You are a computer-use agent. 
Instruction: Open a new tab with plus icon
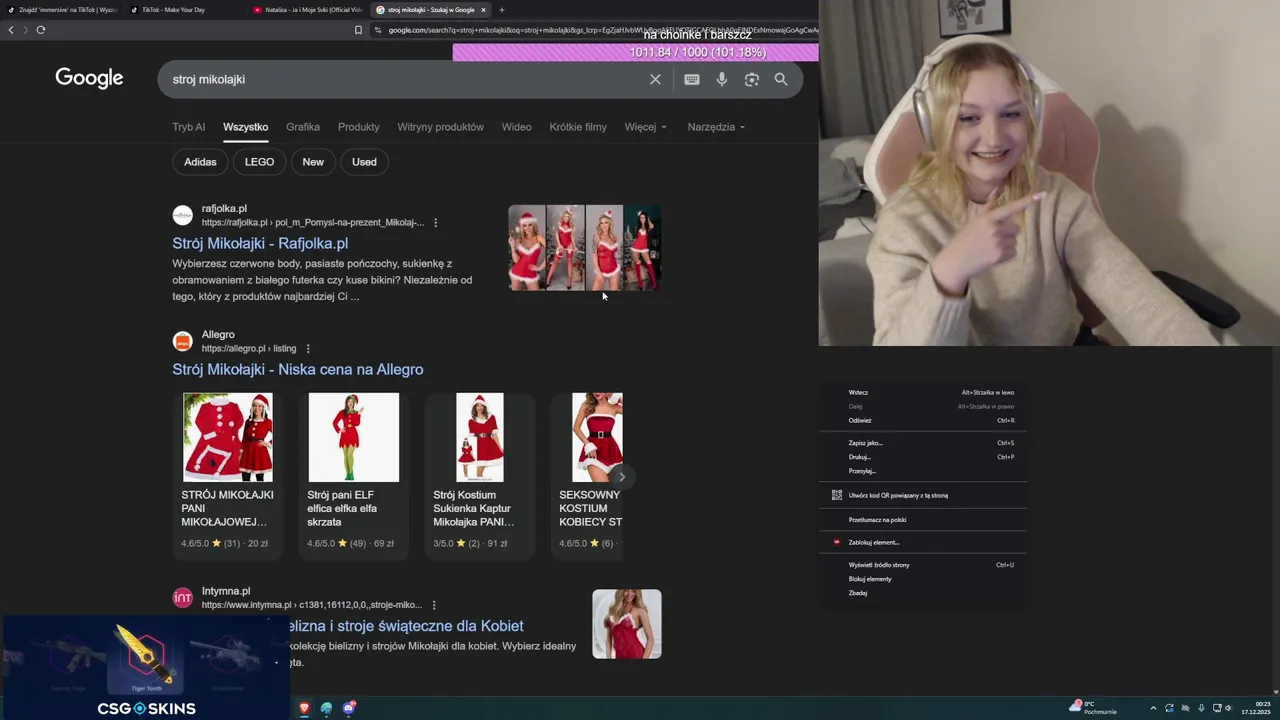[x=502, y=10]
